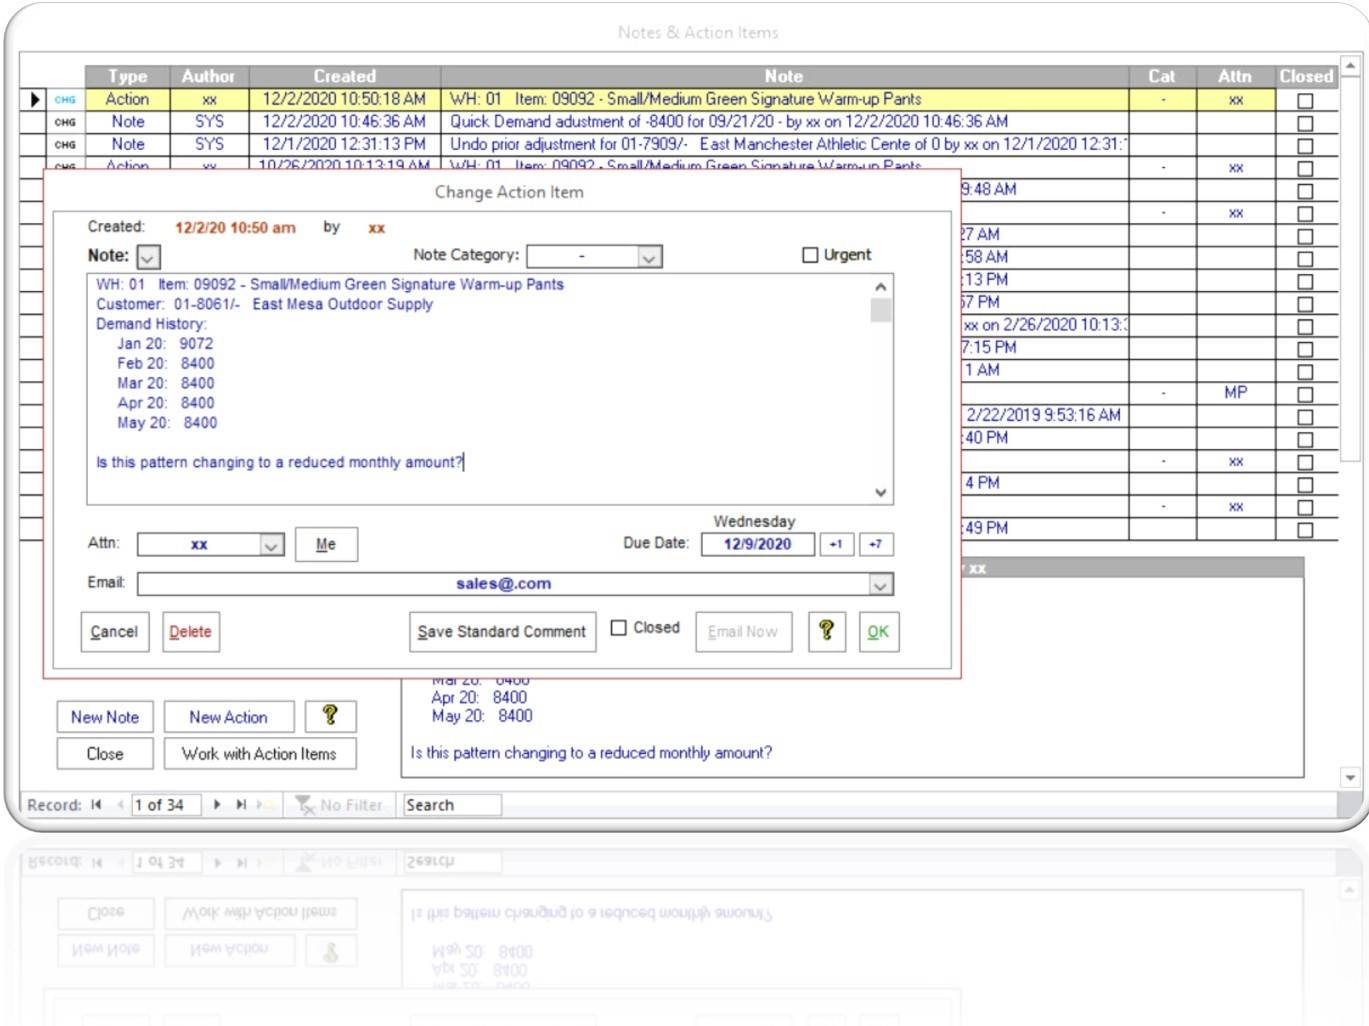
Task: Select the current-row arrow selector for first row
Action: coord(34,99)
